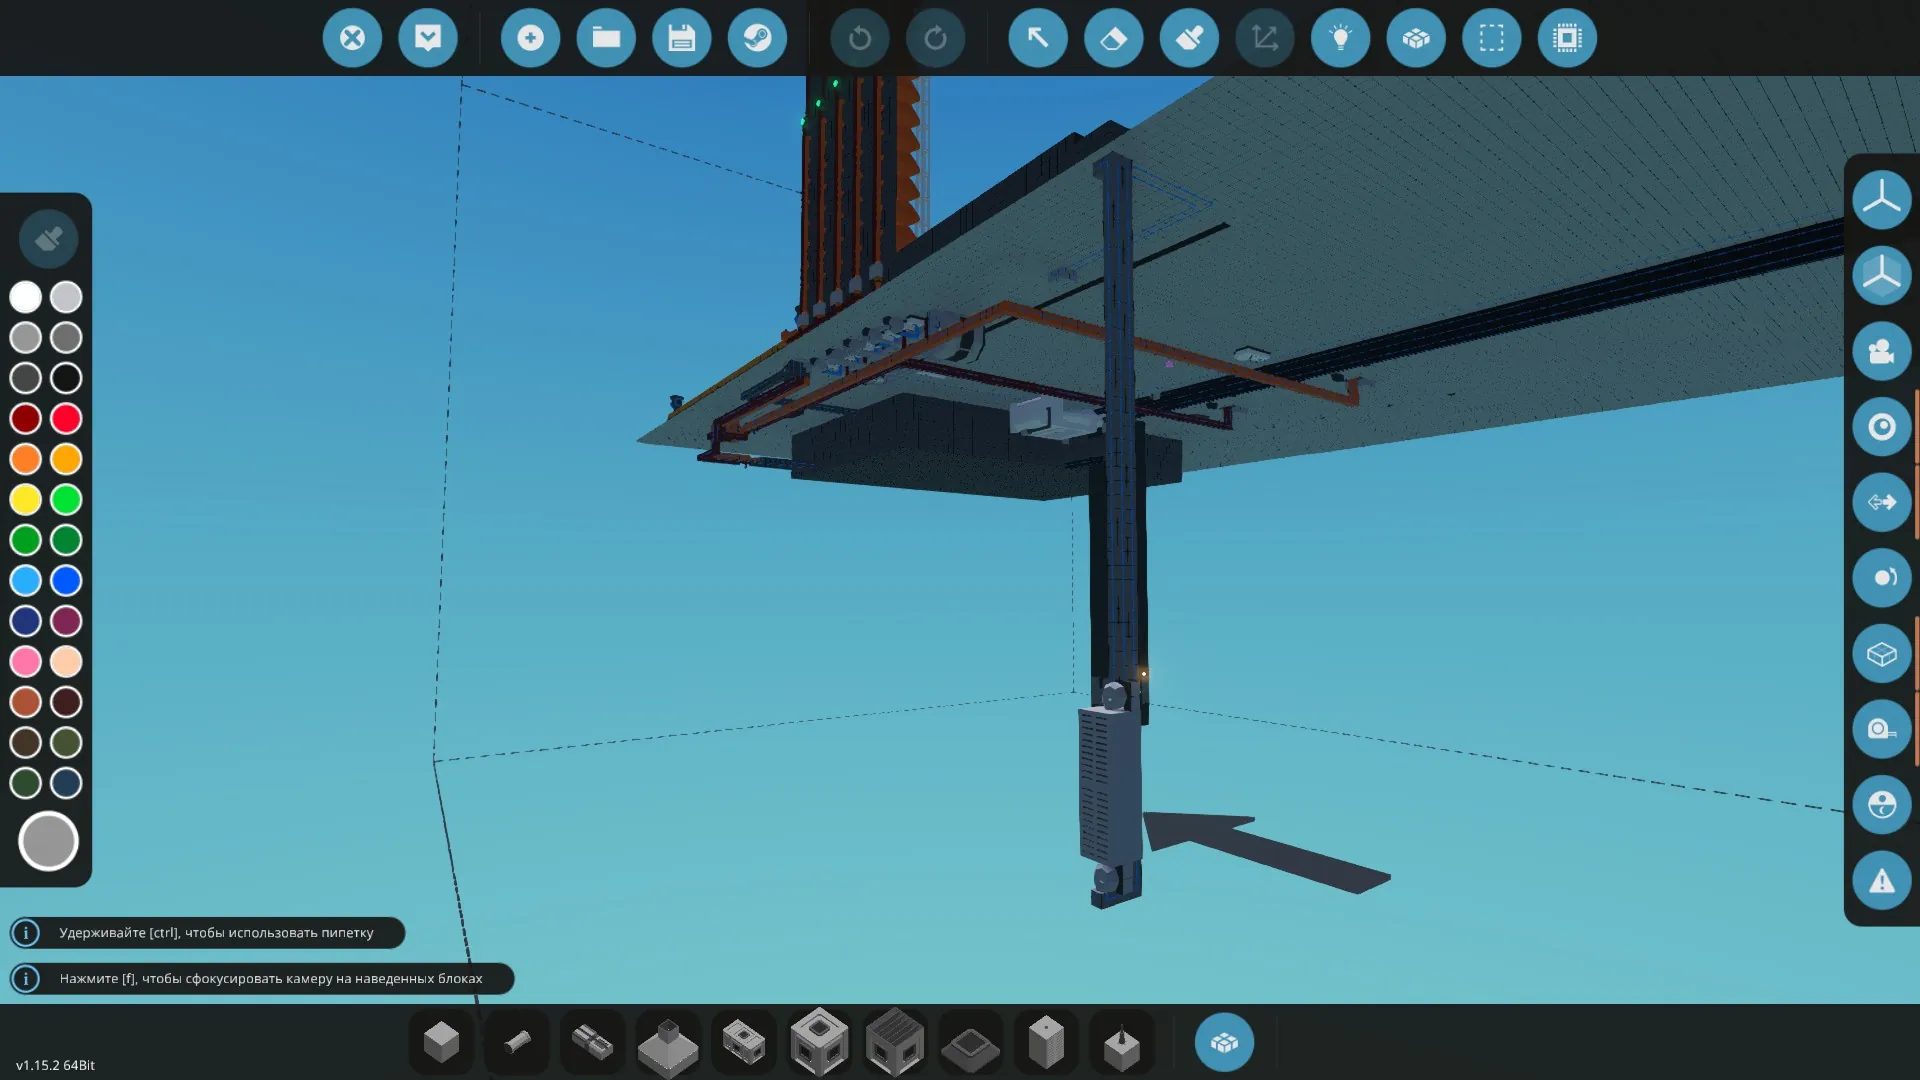
Task: Toggle the warning triangle indicator
Action: tap(1881, 881)
